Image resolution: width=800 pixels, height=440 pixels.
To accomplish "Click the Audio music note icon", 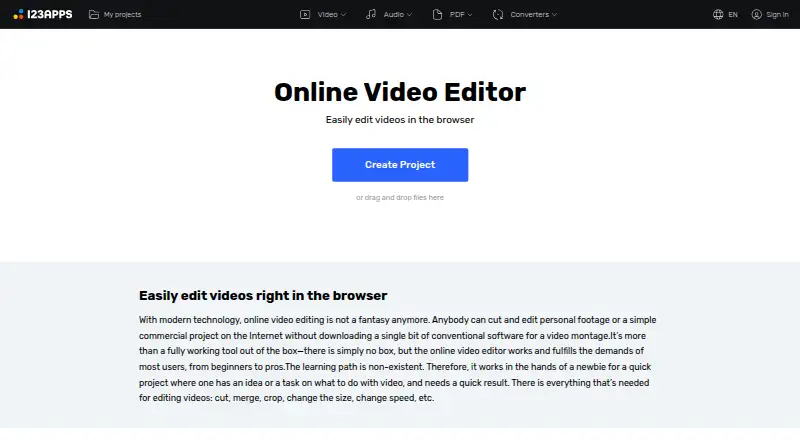I will pos(371,14).
